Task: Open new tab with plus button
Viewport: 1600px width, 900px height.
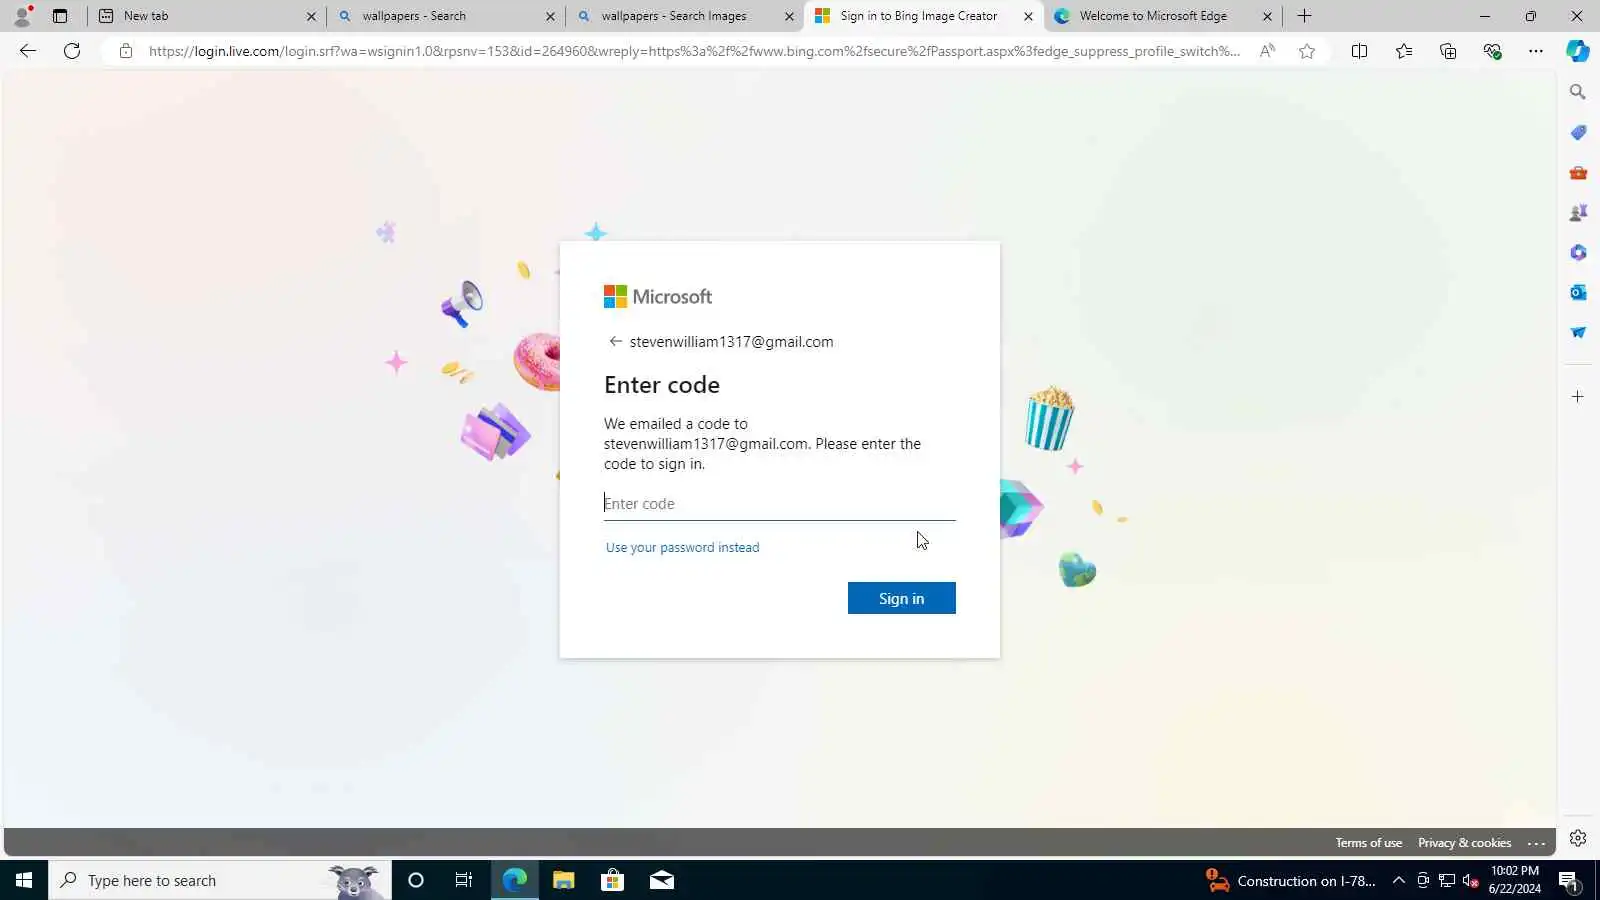Action: pos(1304,16)
